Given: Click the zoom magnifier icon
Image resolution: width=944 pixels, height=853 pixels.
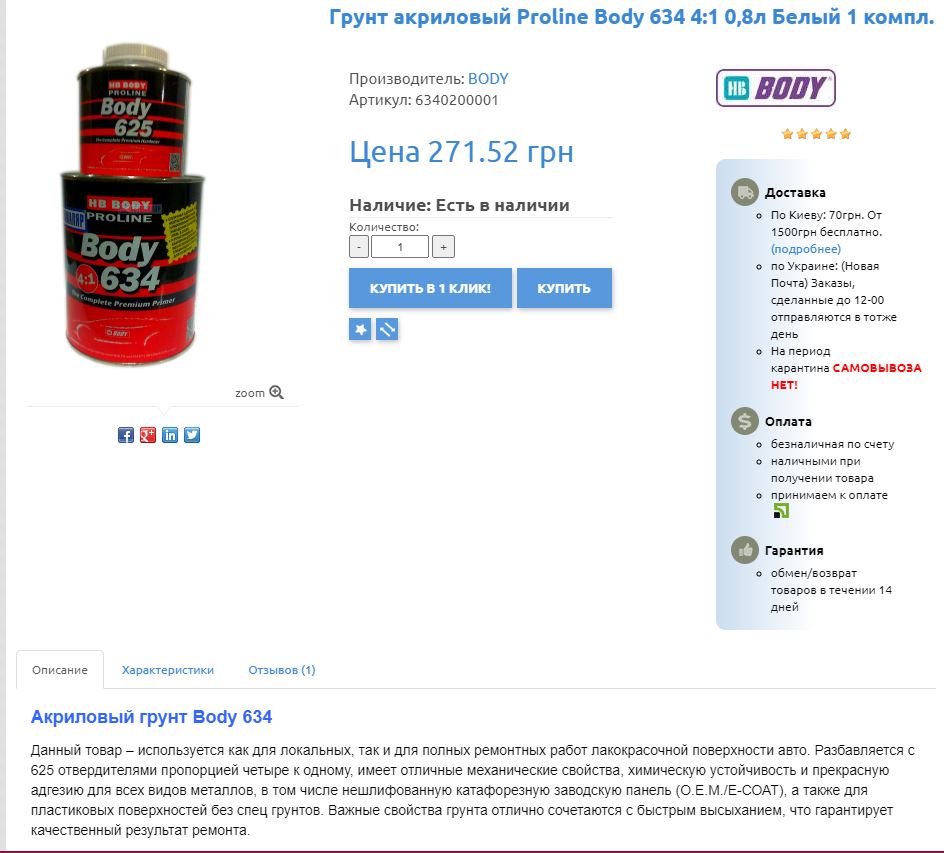Looking at the screenshot, I should (276, 392).
